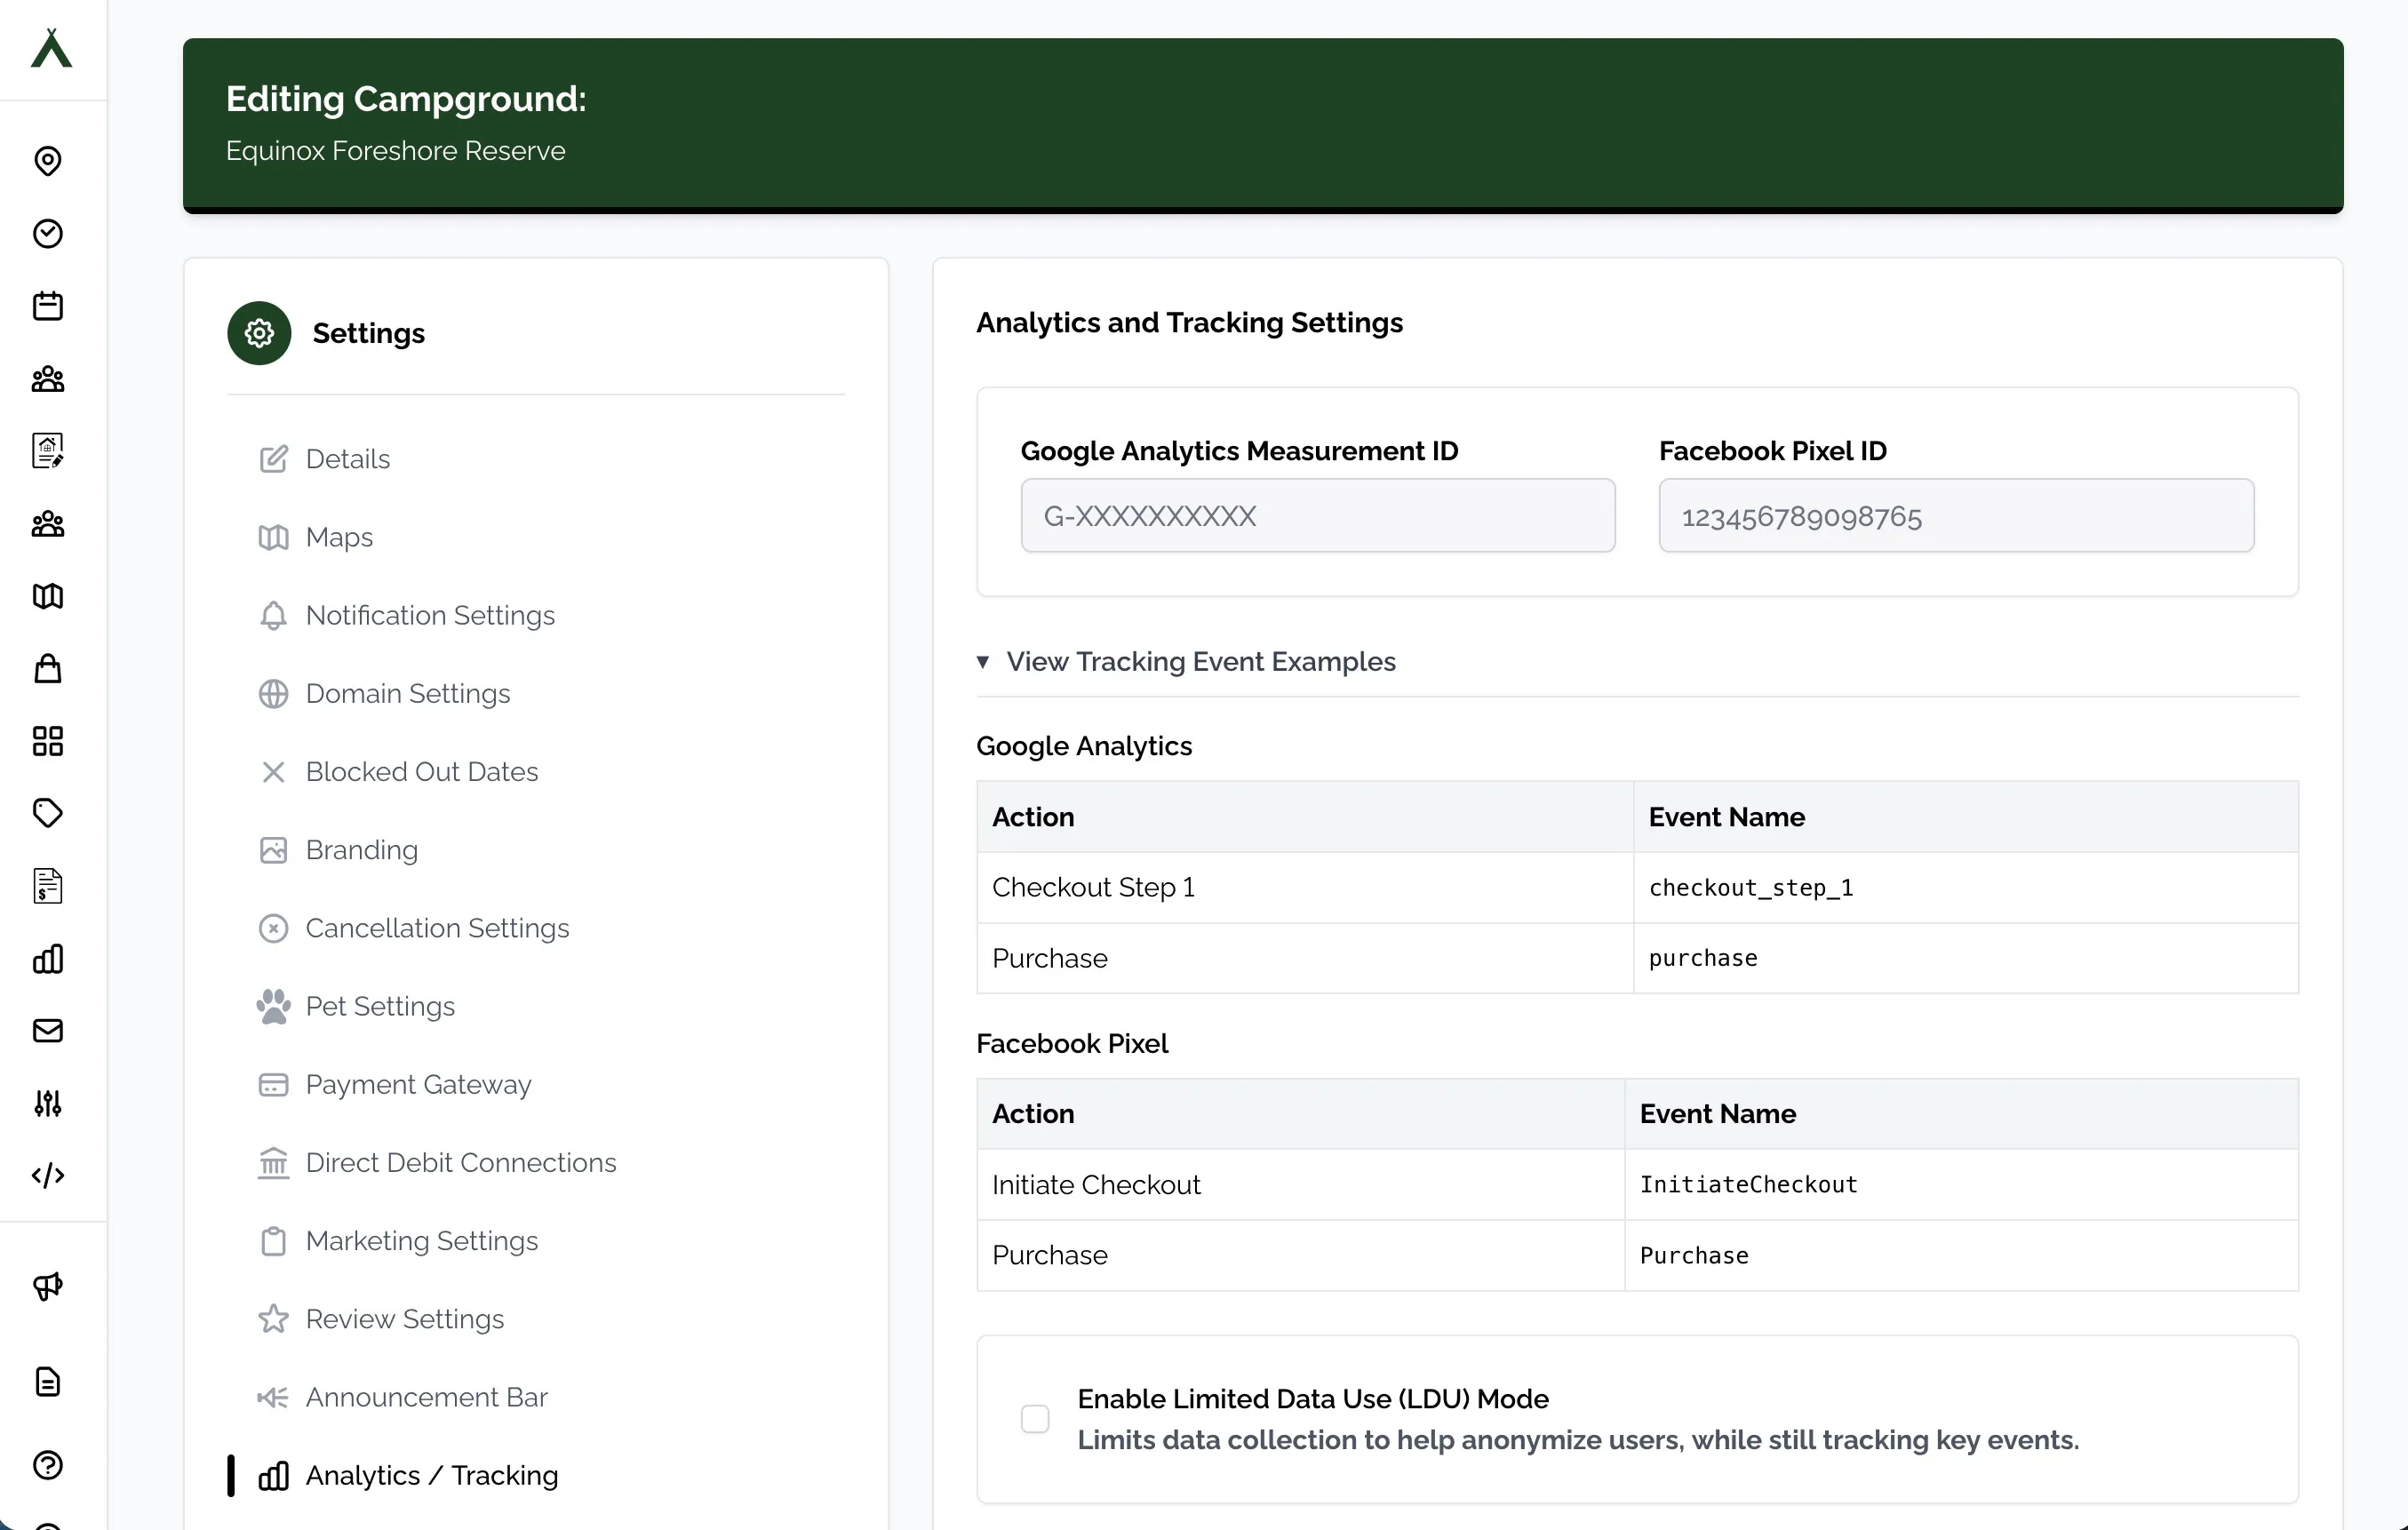Open Branding settings
The width and height of the screenshot is (2408, 1530).
[361, 850]
